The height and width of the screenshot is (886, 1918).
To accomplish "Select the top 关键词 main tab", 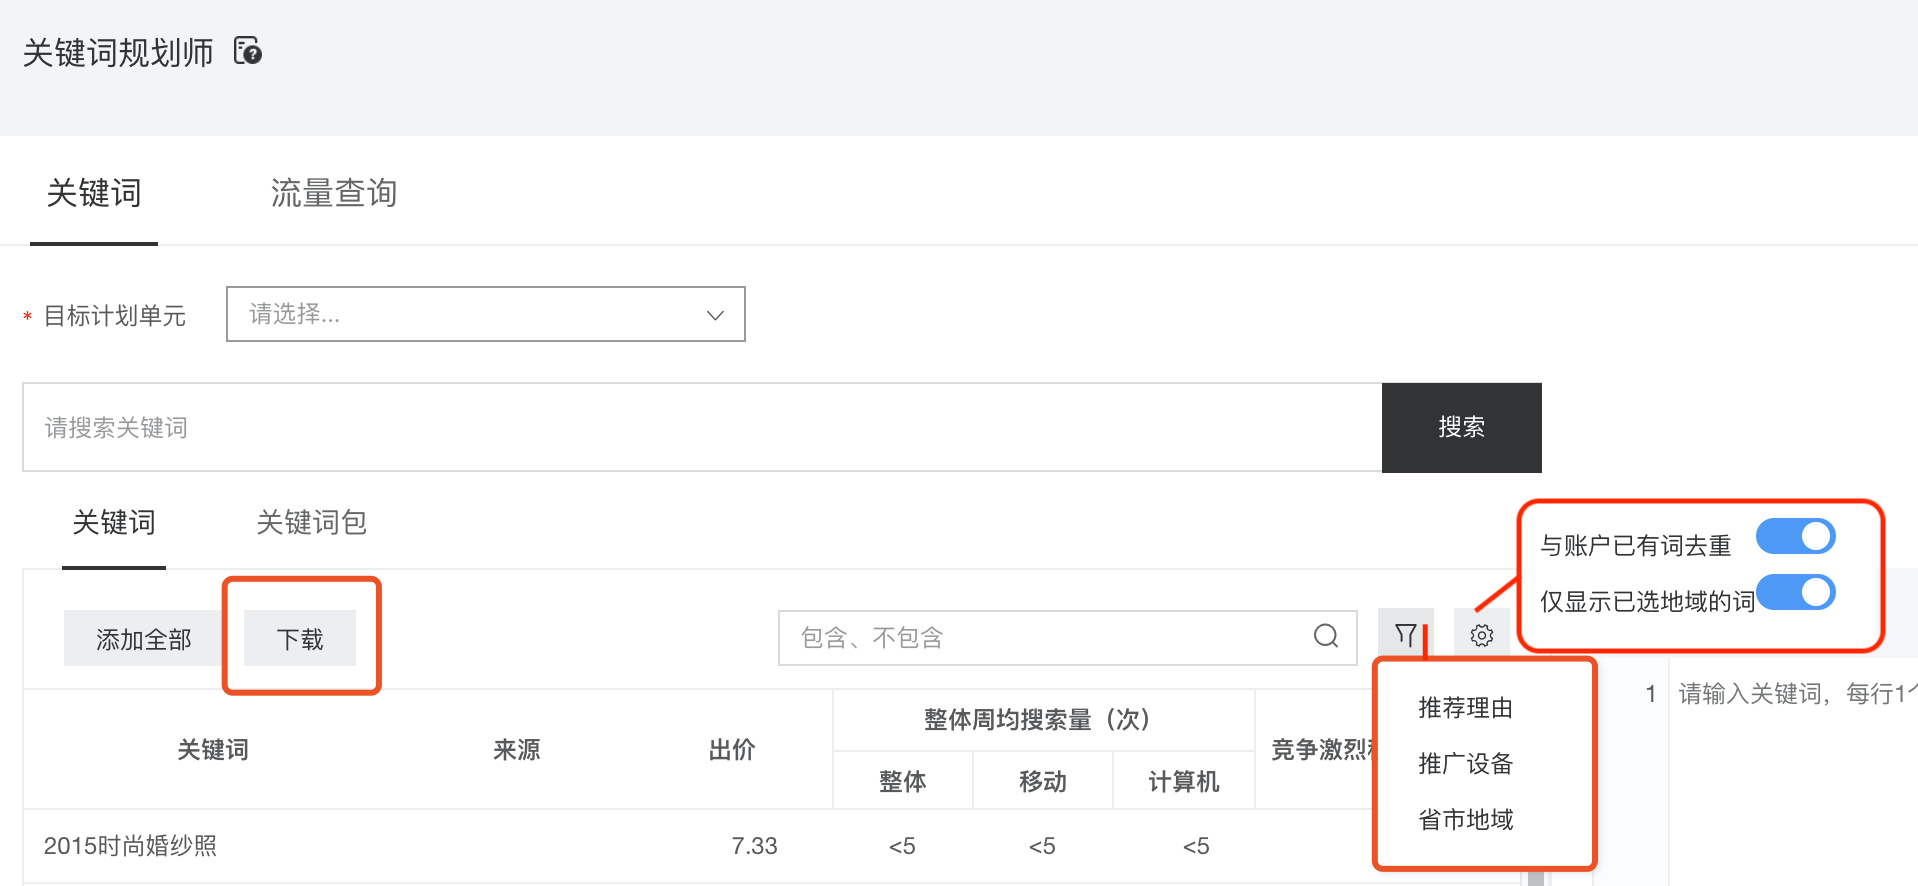I will [x=94, y=193].
